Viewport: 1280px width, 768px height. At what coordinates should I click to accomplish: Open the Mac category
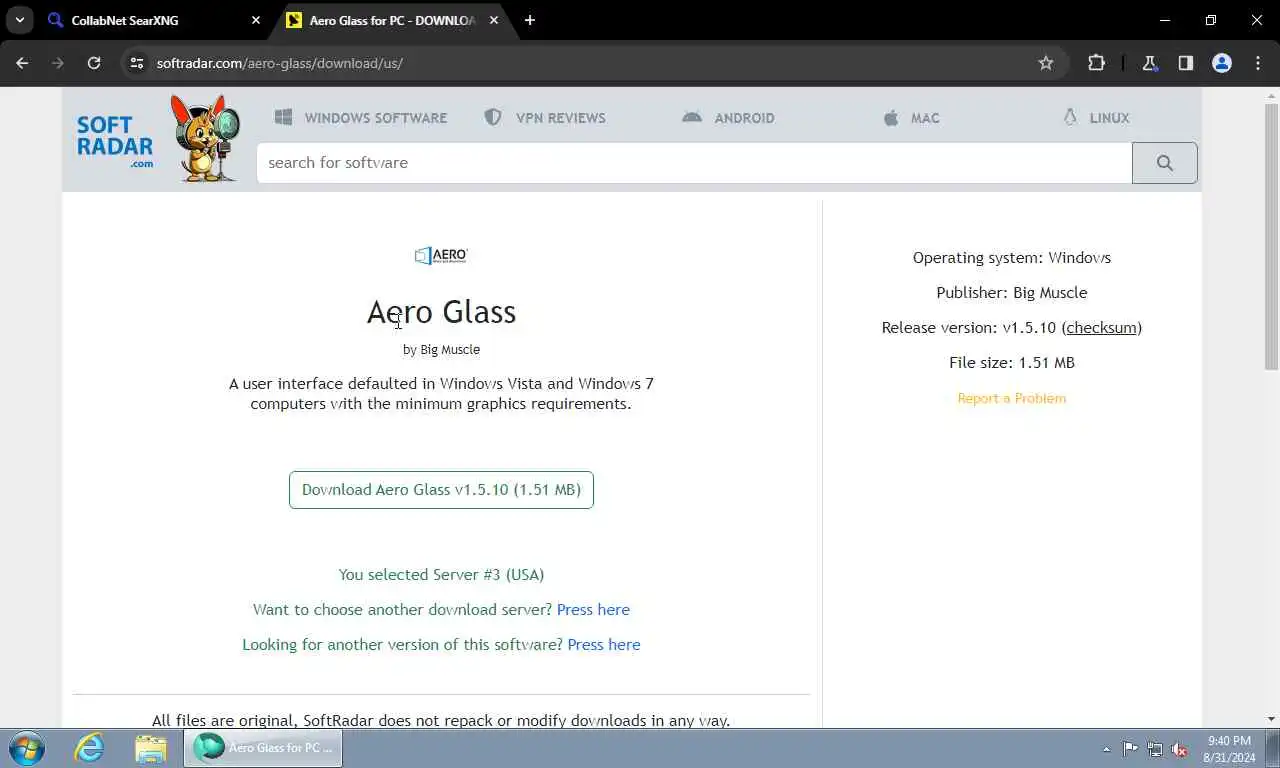(911, 117)
